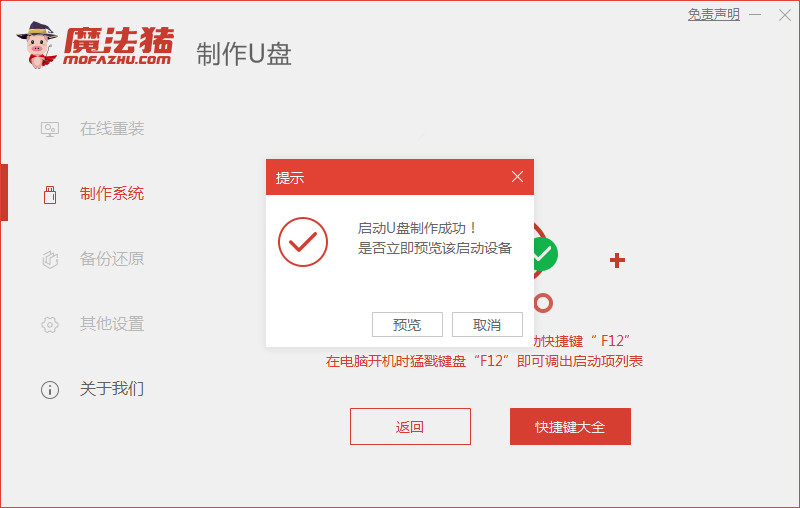
Task: Open the 在线重装 menu item
Action: (112, 129)
